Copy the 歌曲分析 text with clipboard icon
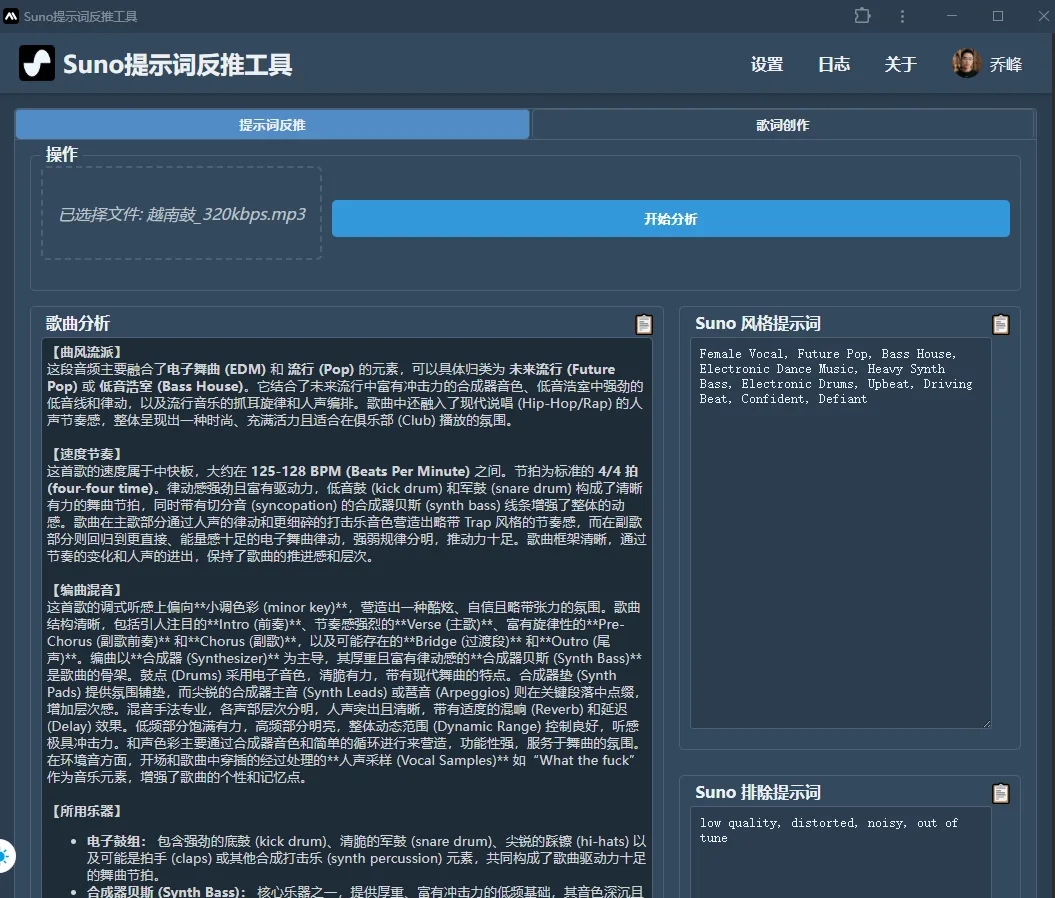This screenshot has width=1055, height=898. [644, 324]
